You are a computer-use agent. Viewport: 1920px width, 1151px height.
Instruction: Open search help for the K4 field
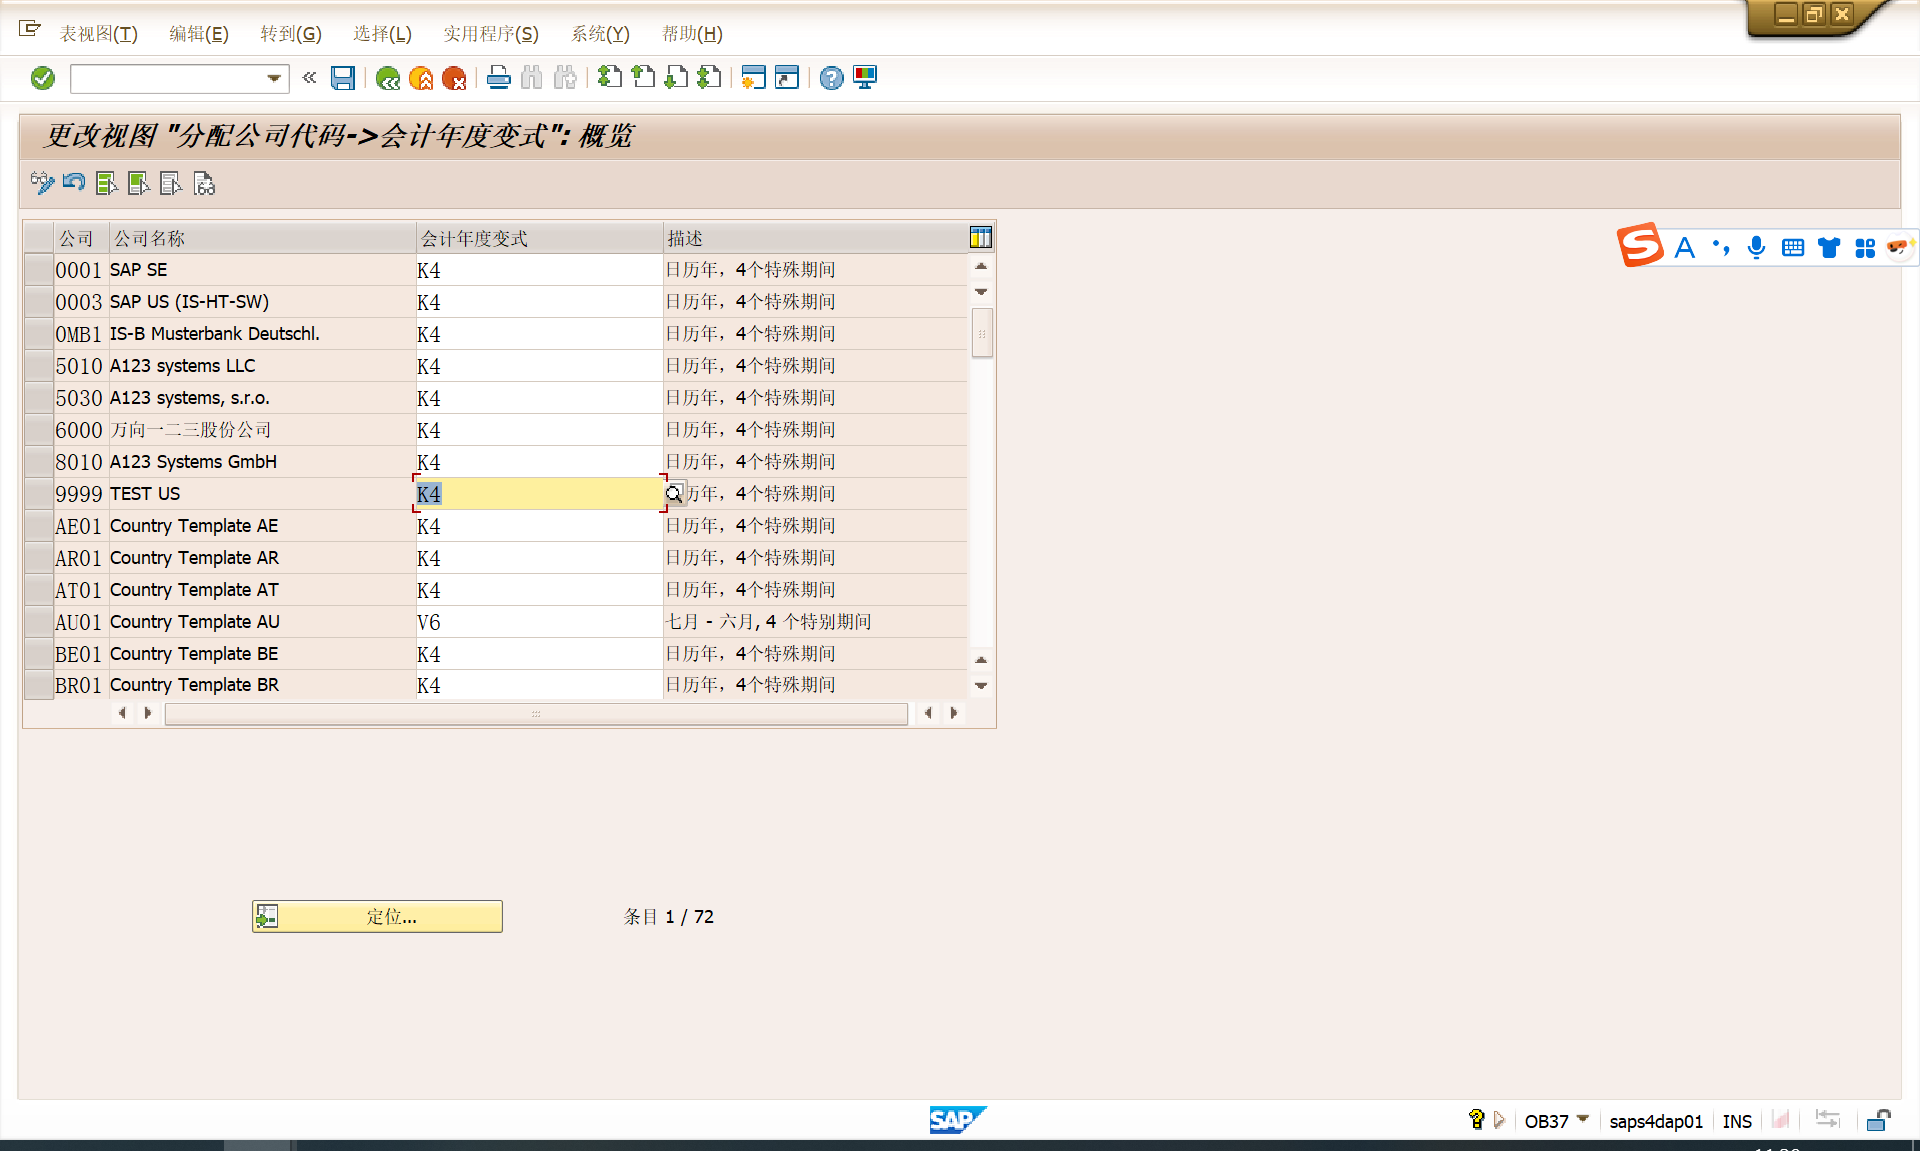pos(675,493)
